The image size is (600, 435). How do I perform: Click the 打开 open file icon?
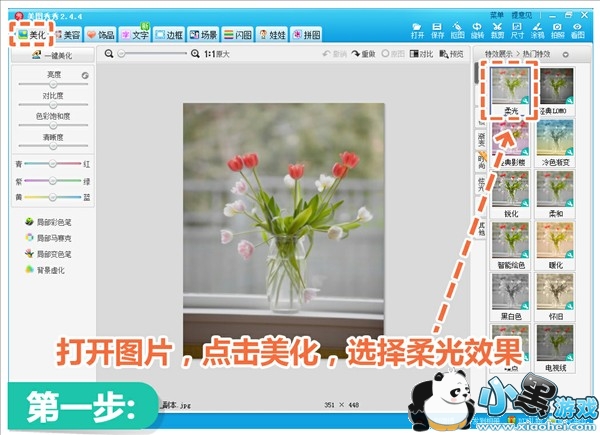point(417,31)
